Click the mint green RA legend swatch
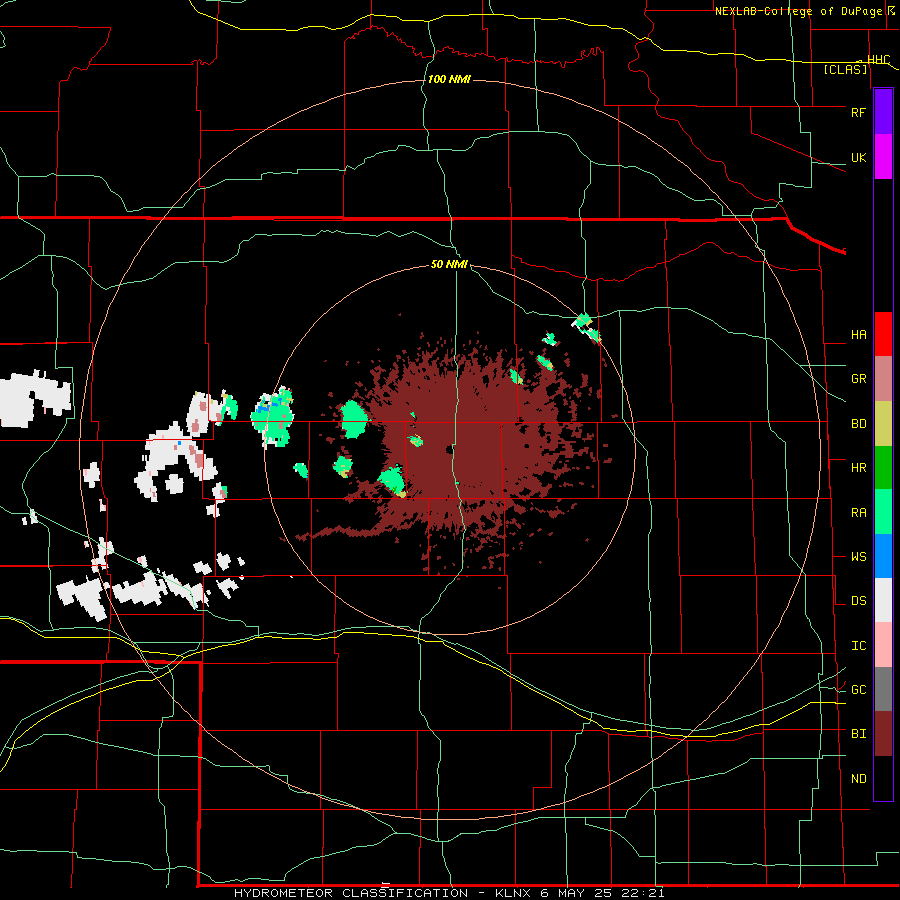Image resolution: width=900 pixels, height=900 pixels. point(883,512)
